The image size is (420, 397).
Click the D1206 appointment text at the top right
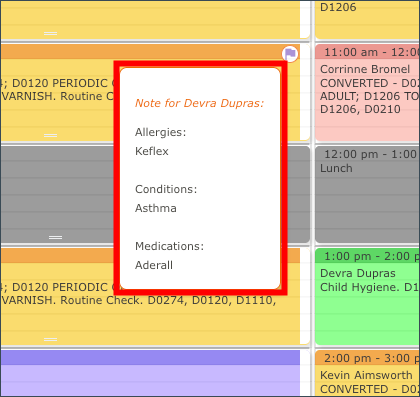click(x=338, y=7)
